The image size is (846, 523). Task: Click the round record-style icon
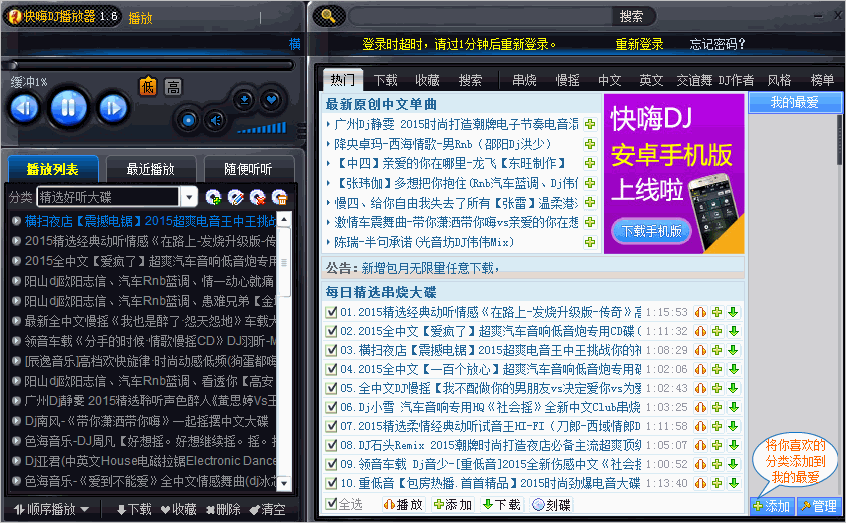(188, 120)
